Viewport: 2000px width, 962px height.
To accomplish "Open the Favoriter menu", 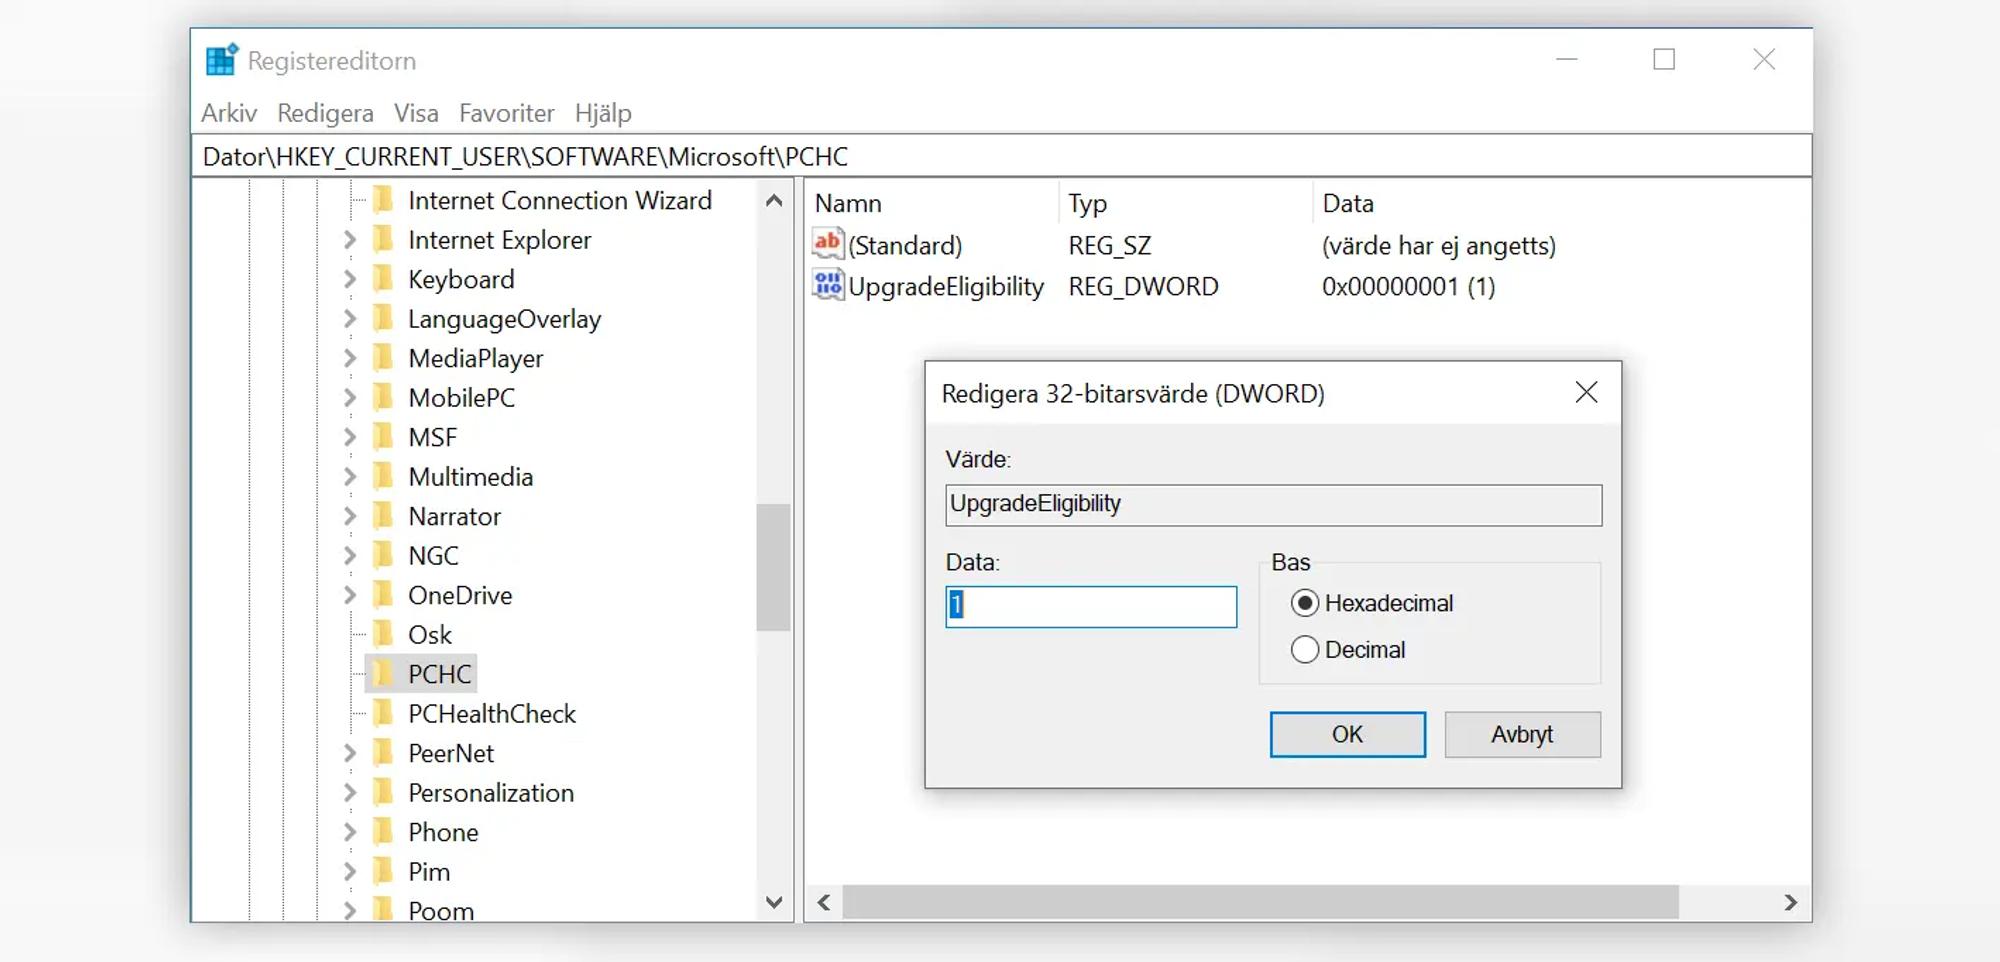I will 506,113.
